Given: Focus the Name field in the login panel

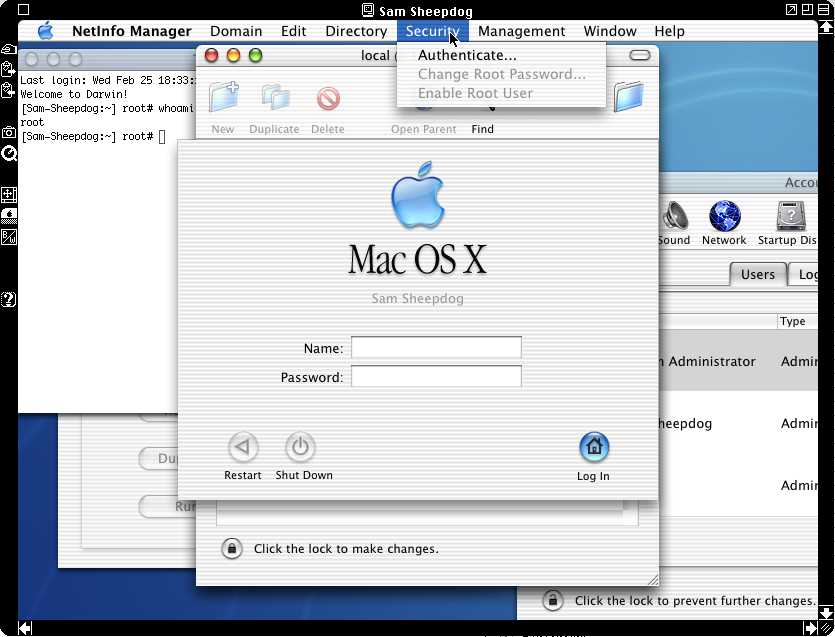Looking at the screenshot, I should pos(436,348).
